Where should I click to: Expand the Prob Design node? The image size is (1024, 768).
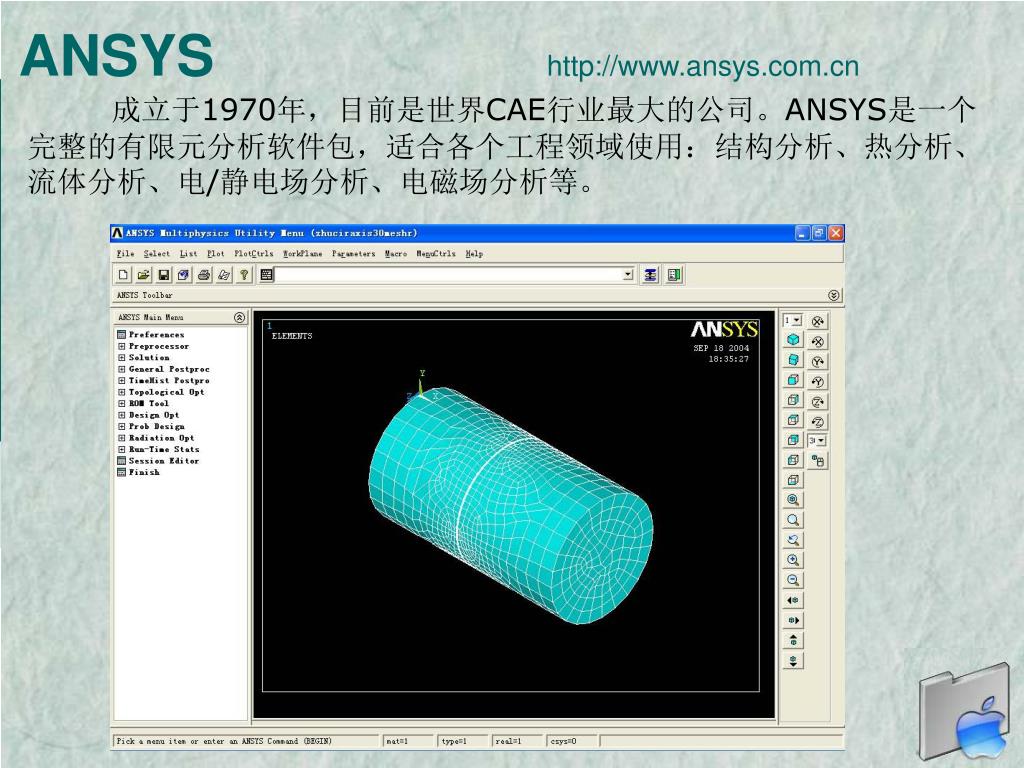[x=121, y=426]
